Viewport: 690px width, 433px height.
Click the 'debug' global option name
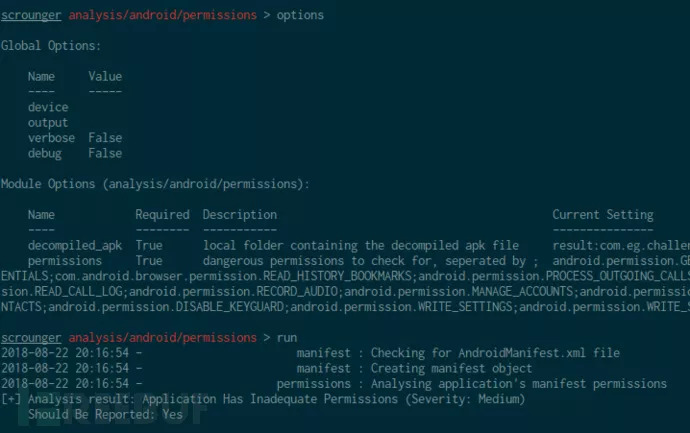44,153
